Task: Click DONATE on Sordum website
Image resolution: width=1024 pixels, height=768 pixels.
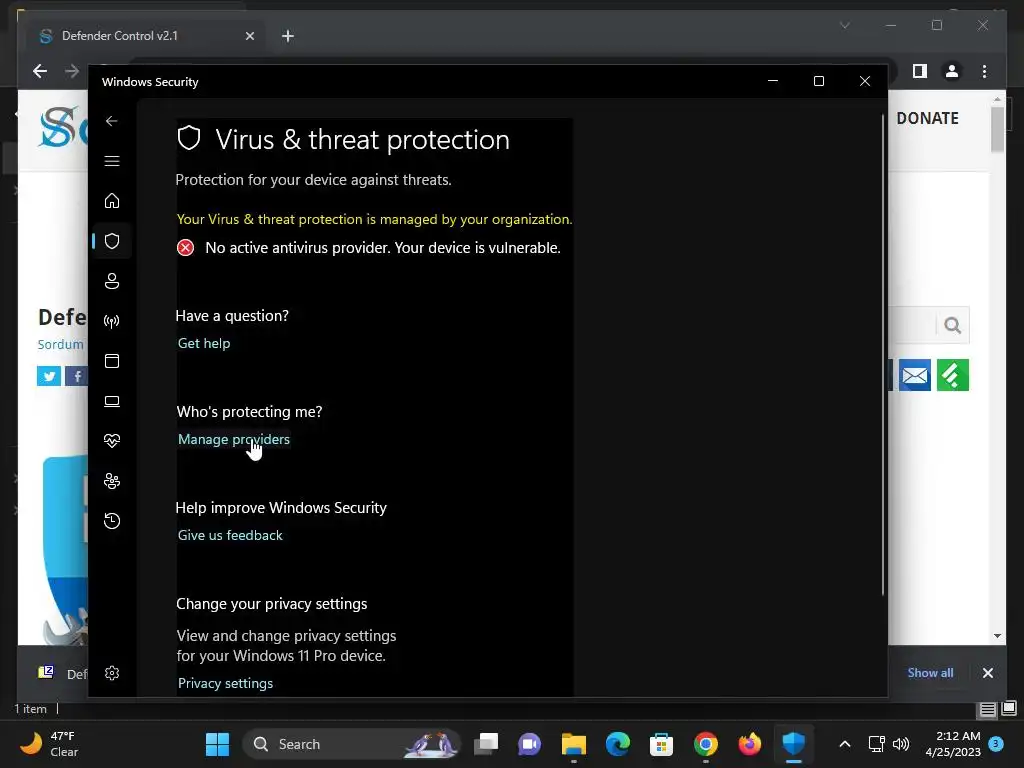Action: pyautogui.click(x=927, y=118)
